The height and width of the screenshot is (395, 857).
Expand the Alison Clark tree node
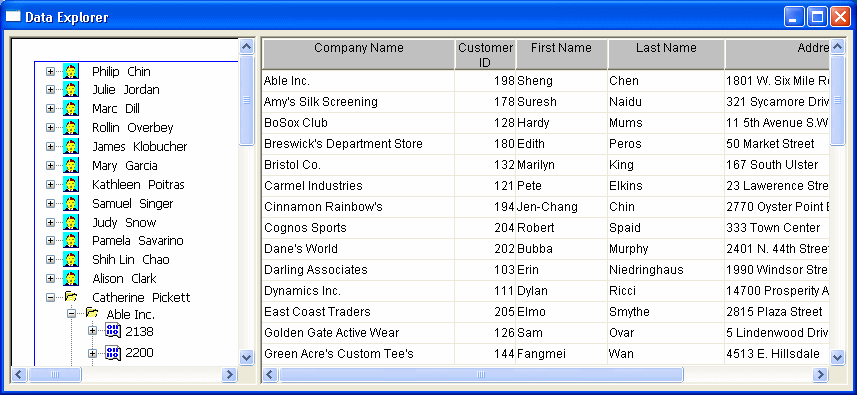50,278
